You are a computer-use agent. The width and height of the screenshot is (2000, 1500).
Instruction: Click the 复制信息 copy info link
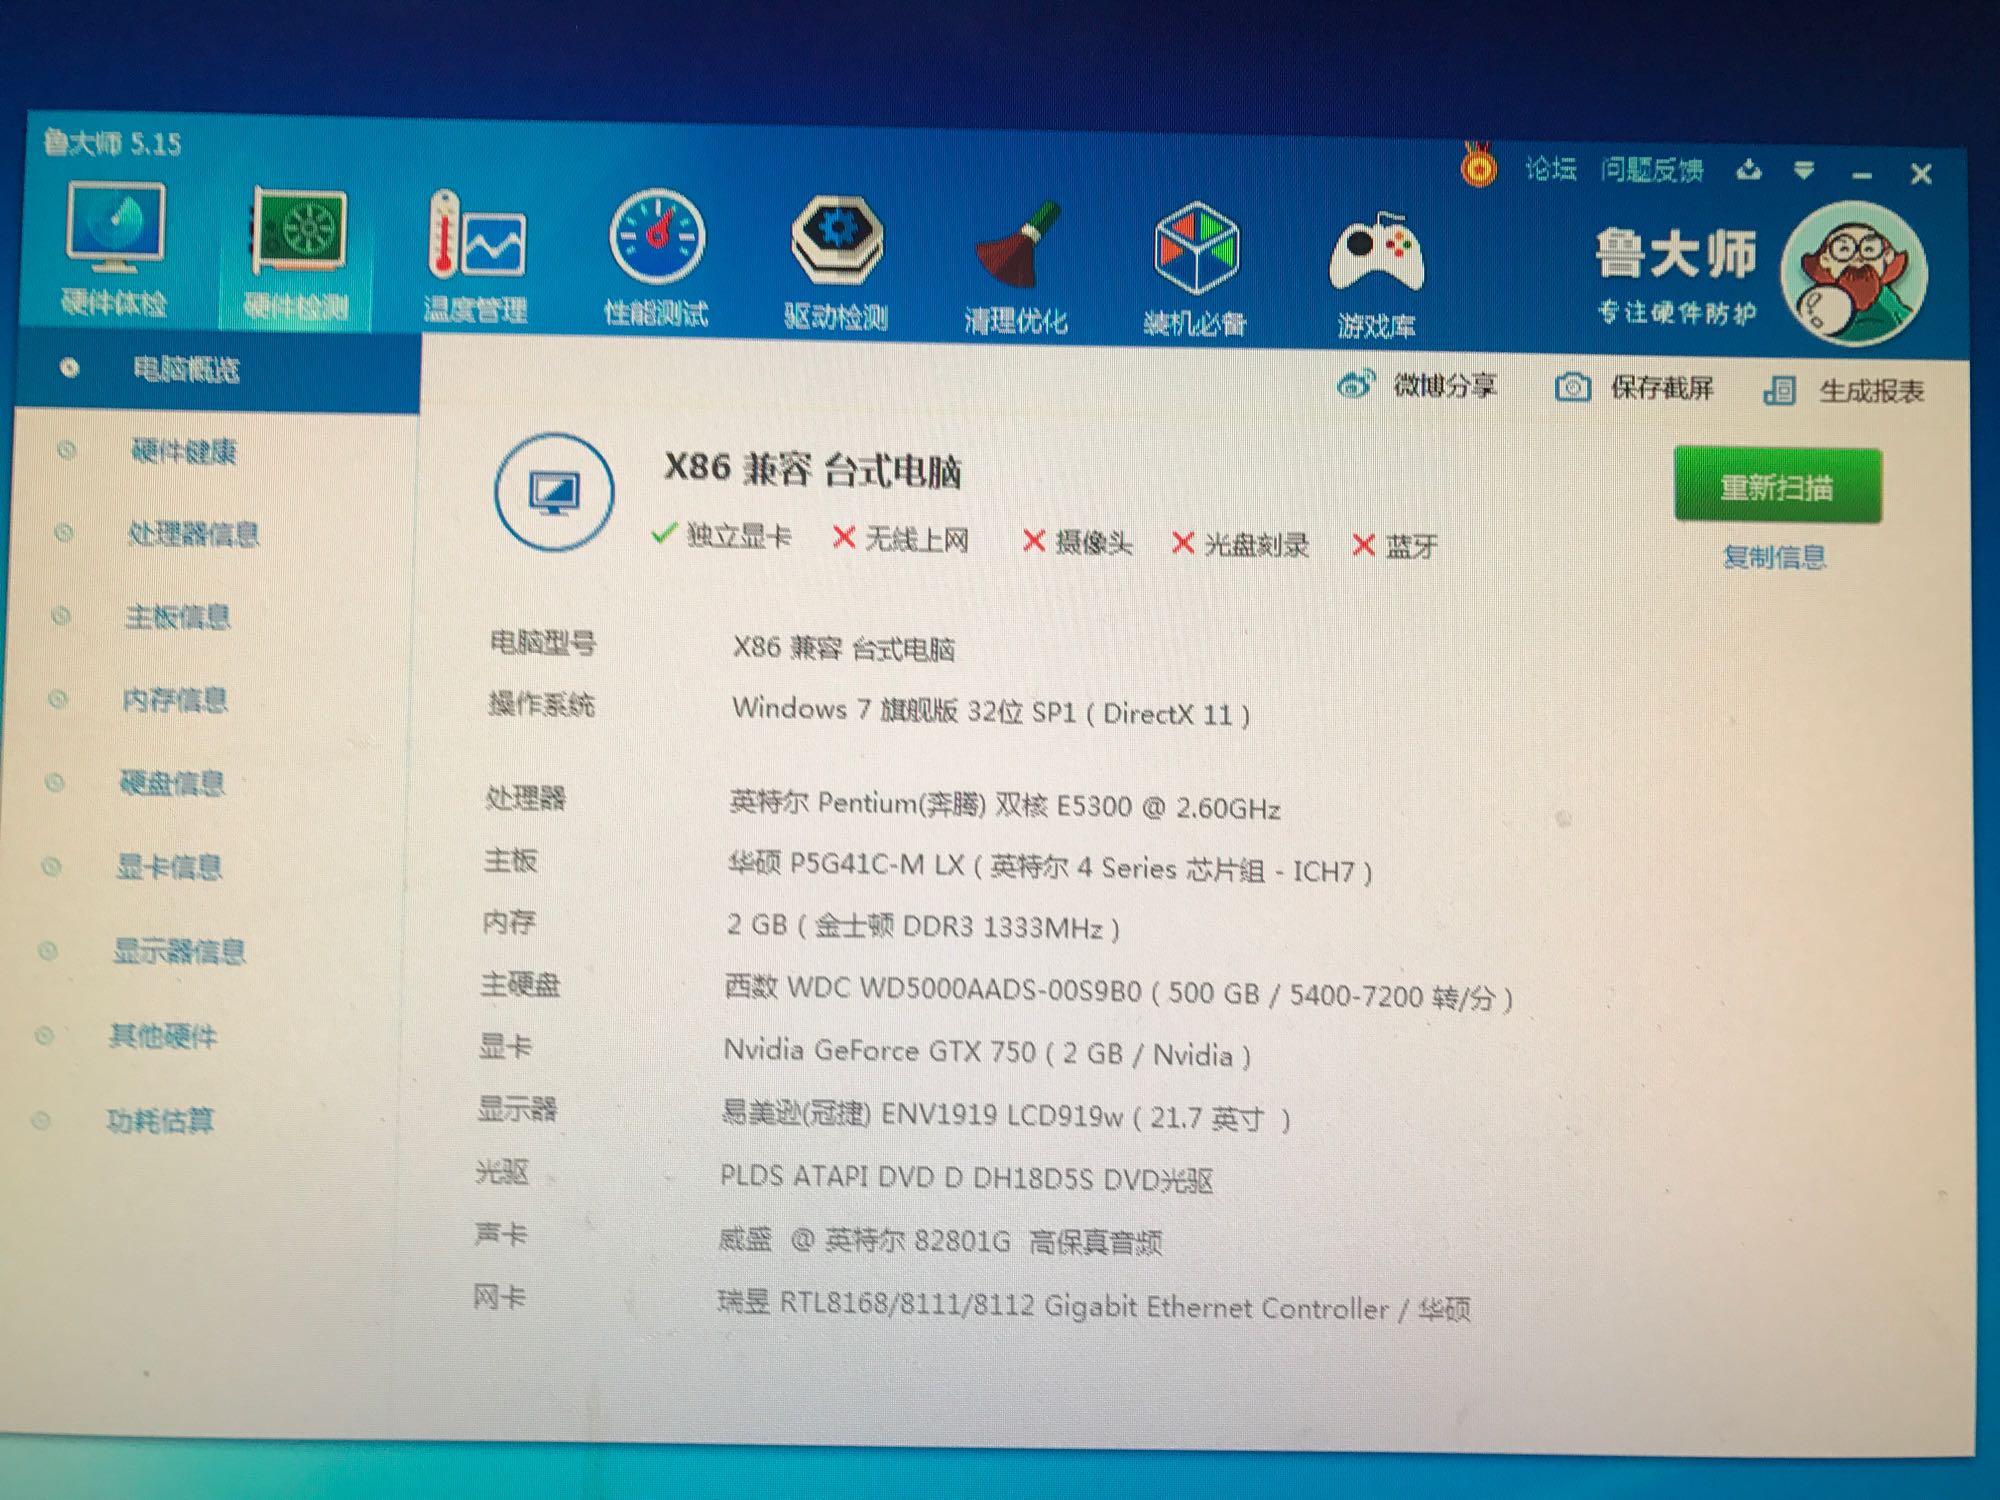click(x=1774, y=557)
